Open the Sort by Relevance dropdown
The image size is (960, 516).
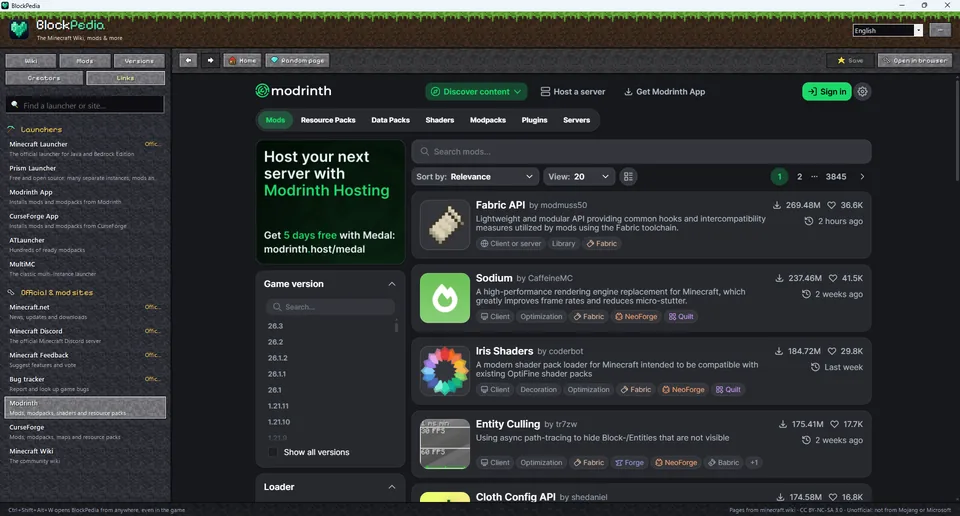click(x=474, y=176)
